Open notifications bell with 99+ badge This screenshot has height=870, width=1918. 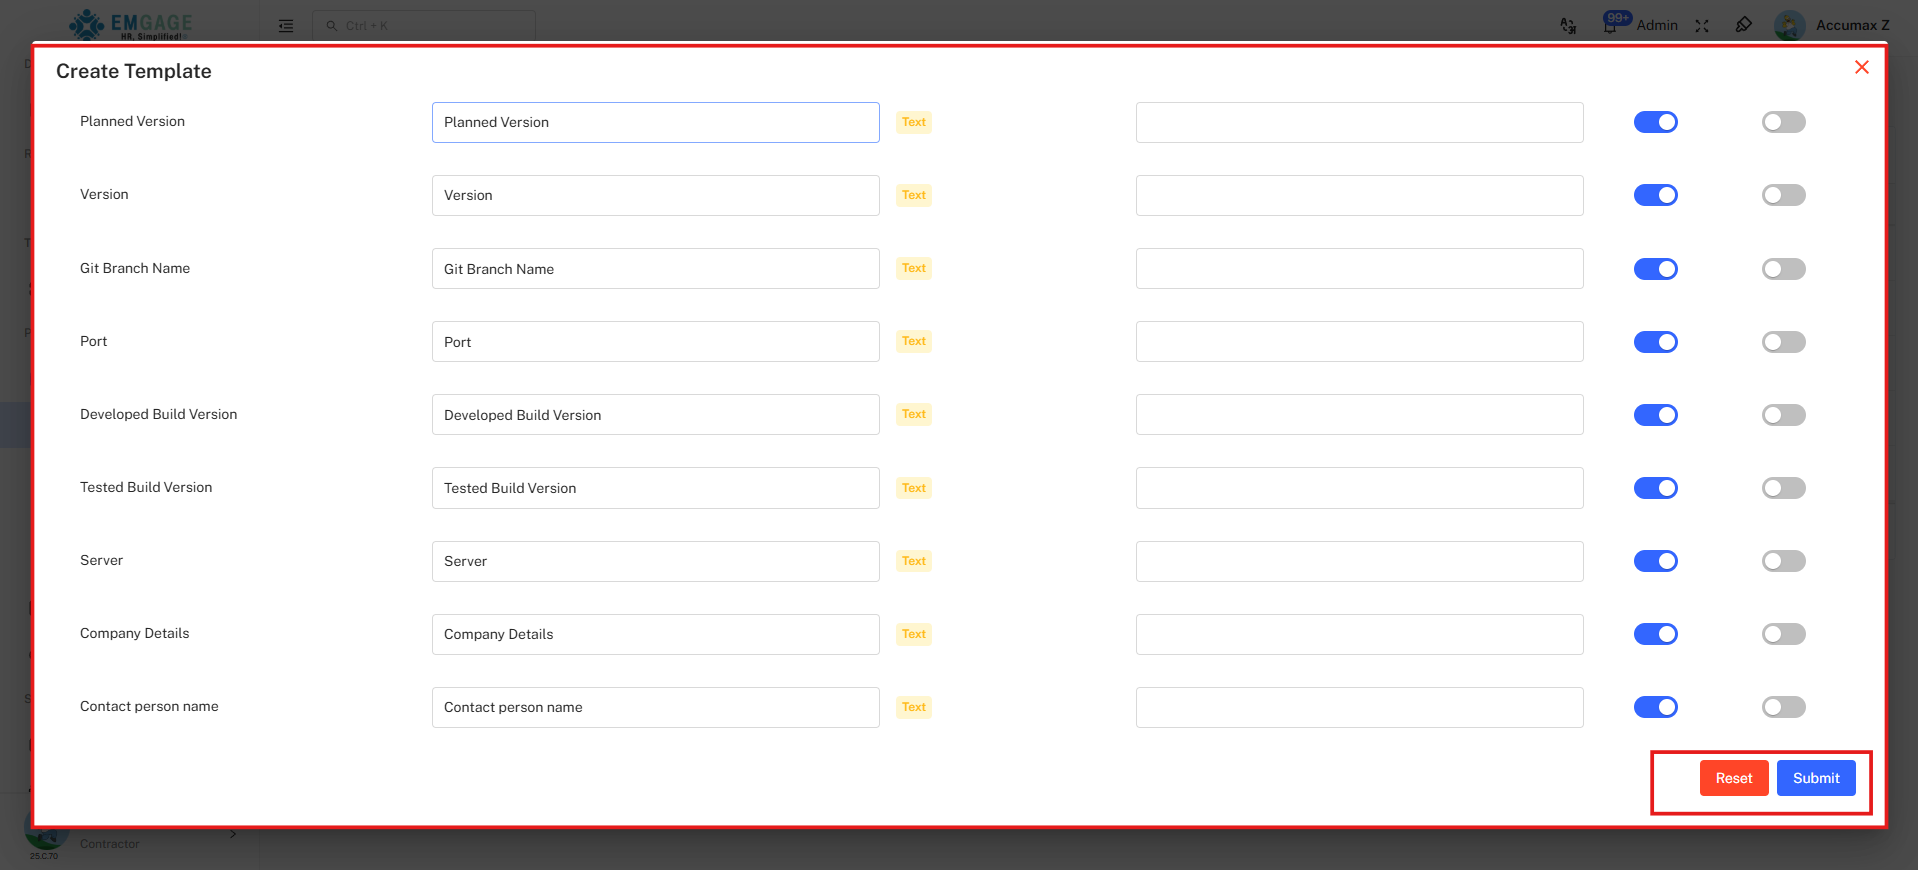pos(1610,25)
